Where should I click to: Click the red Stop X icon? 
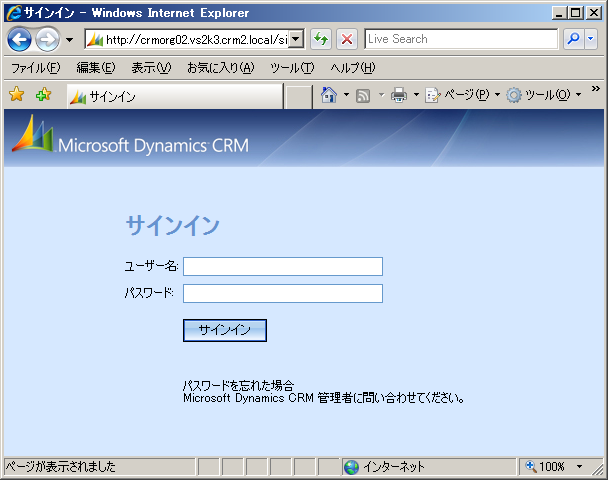coord(347,39)
